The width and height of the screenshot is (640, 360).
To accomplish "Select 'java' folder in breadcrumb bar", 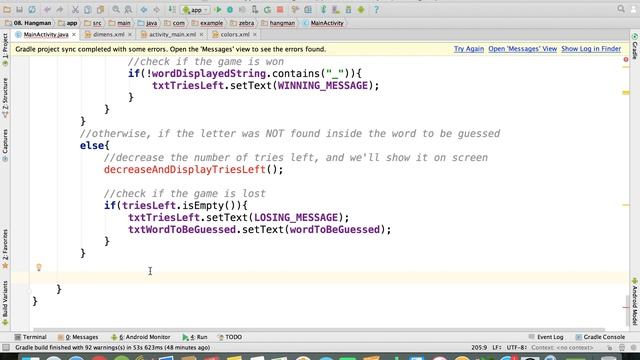I will coord(147,23).
